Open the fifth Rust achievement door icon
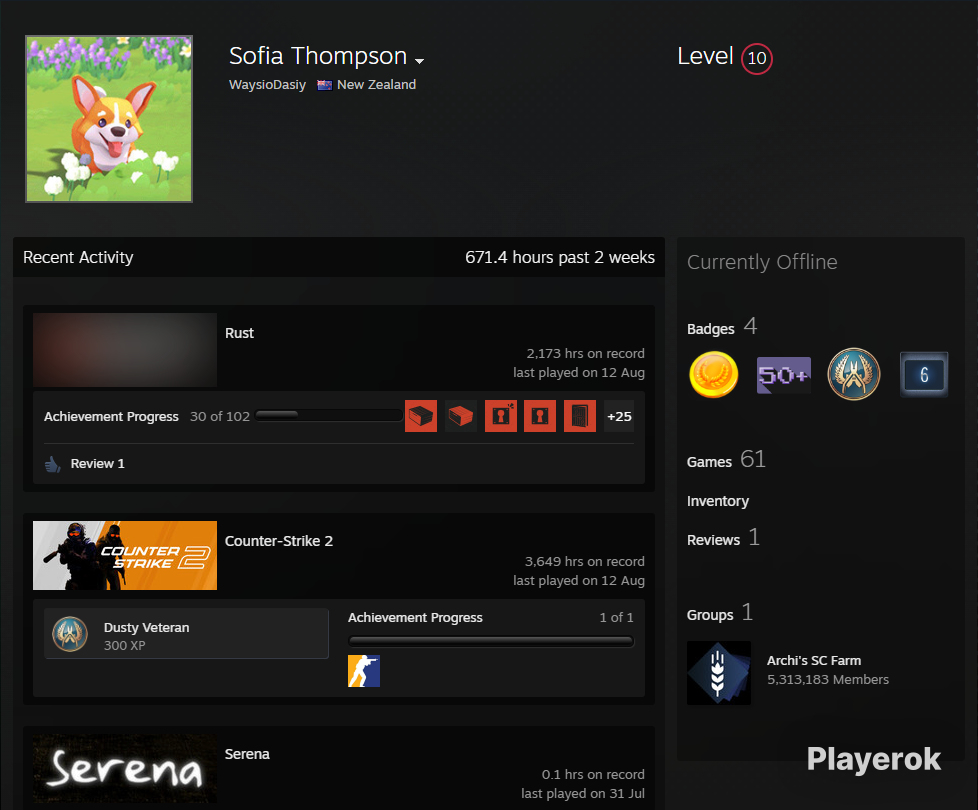Image resolution: width=978 pixels, height=810 pixels. [x=580, y=416]
